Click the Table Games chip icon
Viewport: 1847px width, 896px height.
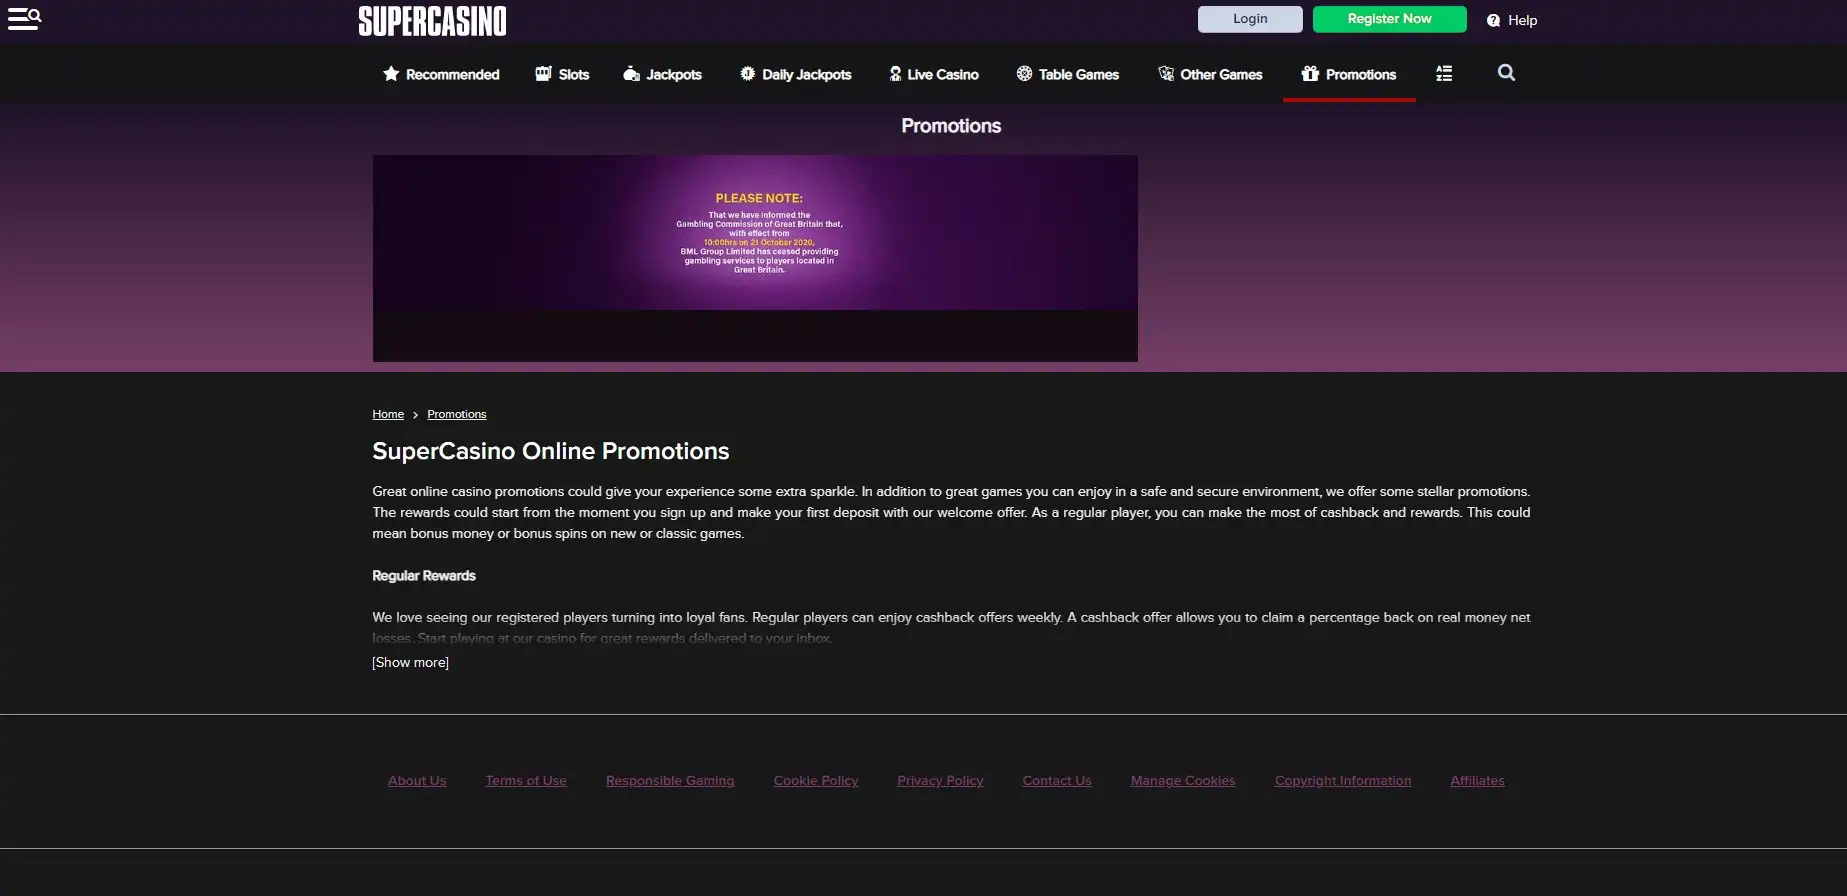[x=1024, y=74]
